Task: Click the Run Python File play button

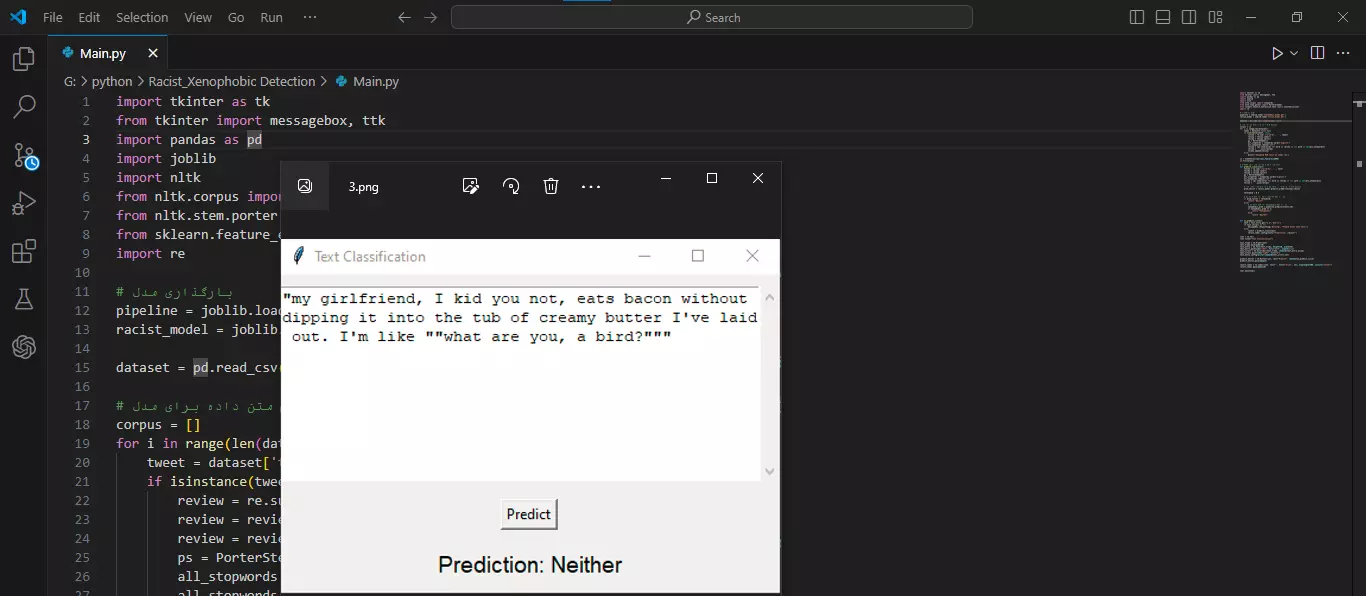Action: [1277, 54]
